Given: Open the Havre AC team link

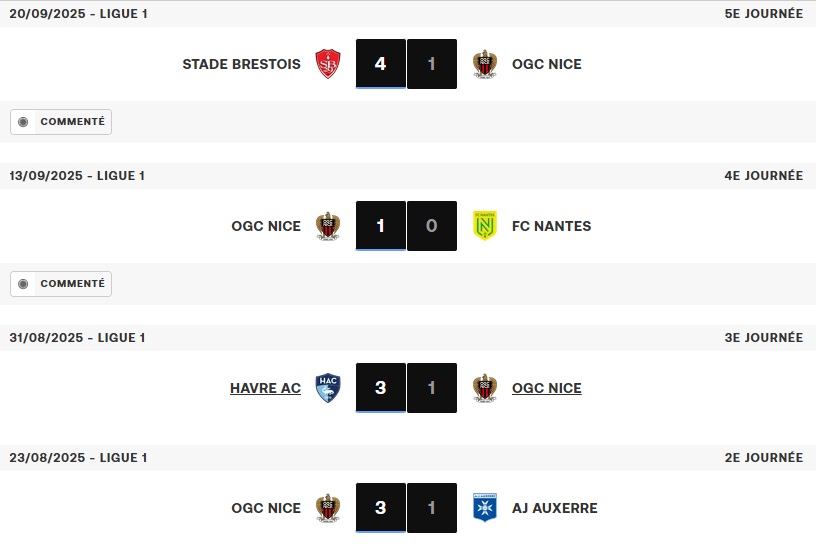Looking at the screenshot, I should [x=265, y=388].
